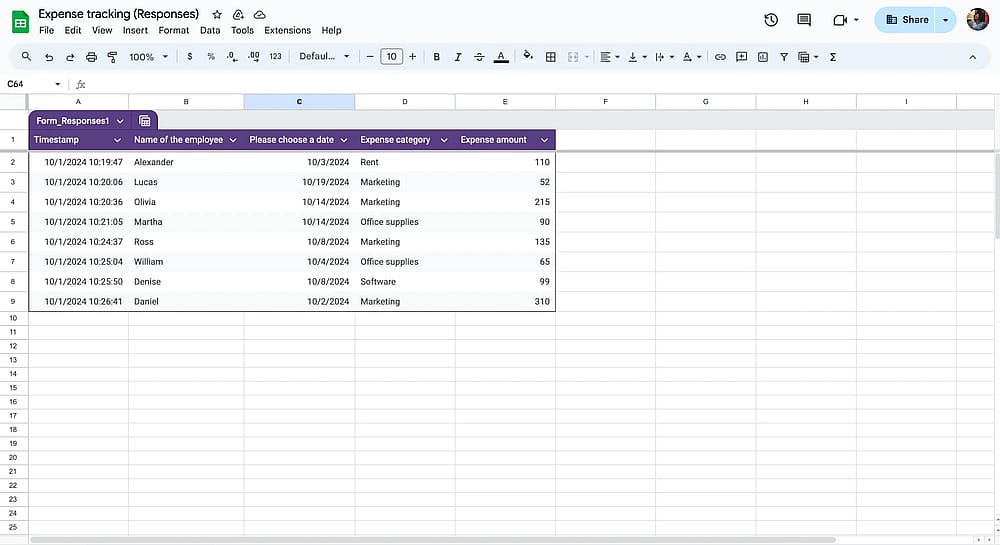The image size is (1000, 545).
Task: Open the fill color picker
Action: pos(528,56)
